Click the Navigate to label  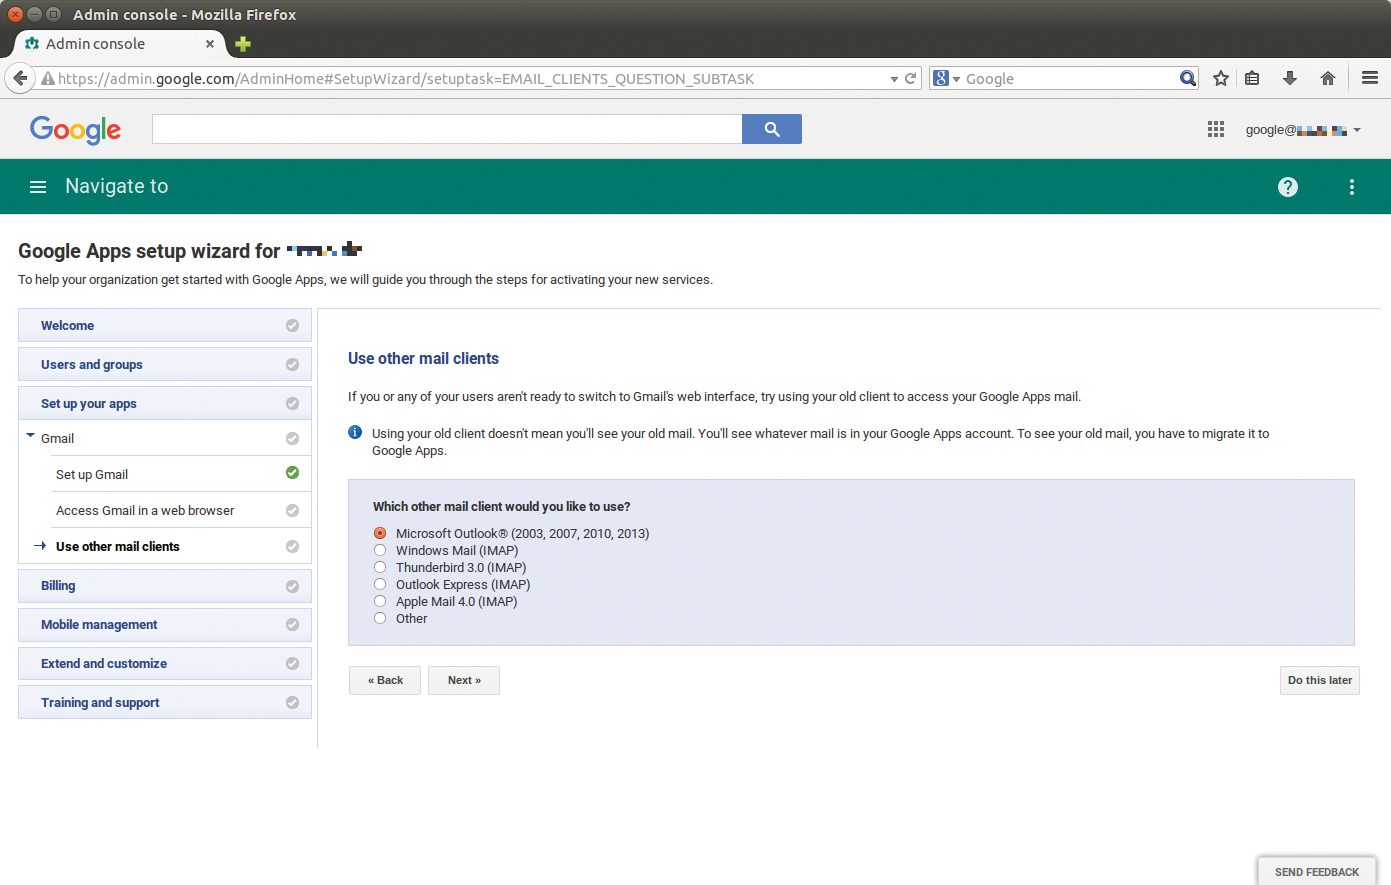click(117, 186)
